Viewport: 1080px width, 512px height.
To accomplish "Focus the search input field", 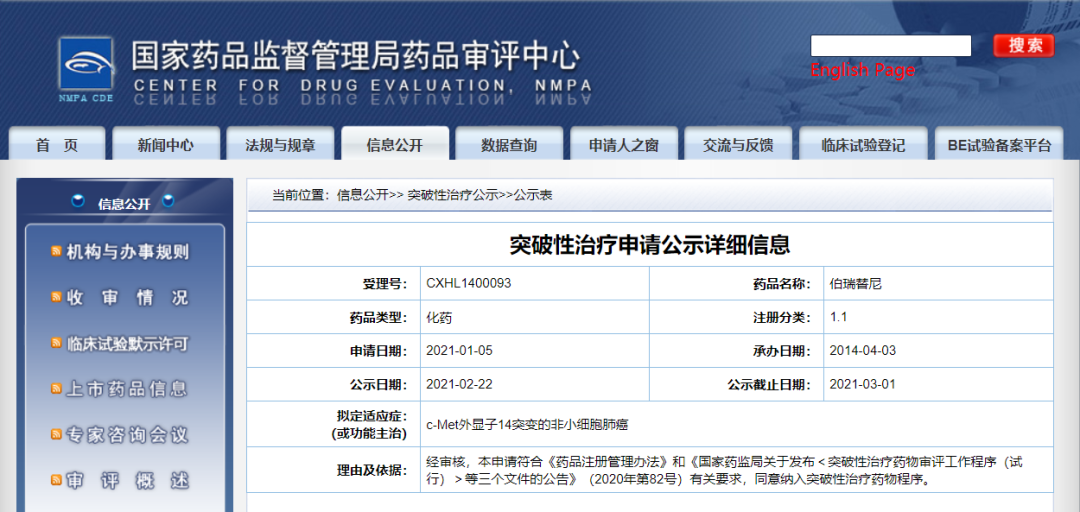I will [x=891, y=45].
